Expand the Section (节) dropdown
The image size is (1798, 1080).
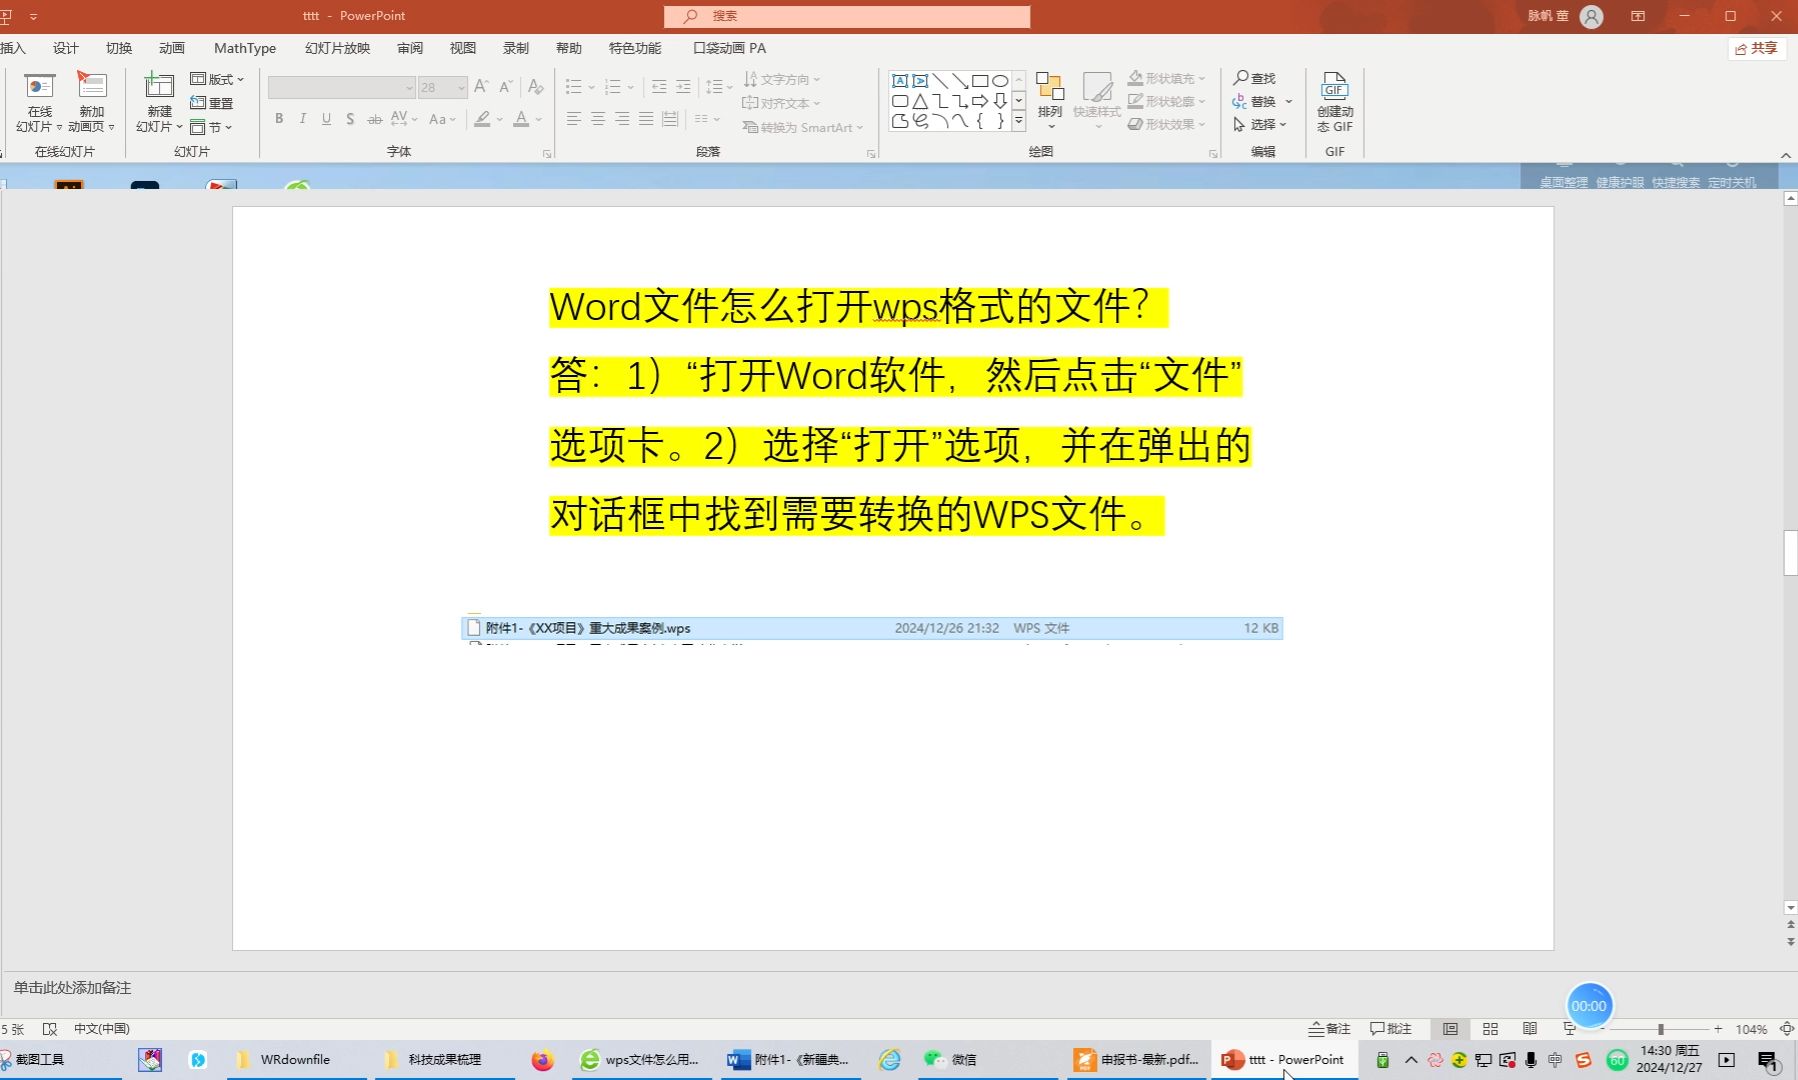(211, 127)
